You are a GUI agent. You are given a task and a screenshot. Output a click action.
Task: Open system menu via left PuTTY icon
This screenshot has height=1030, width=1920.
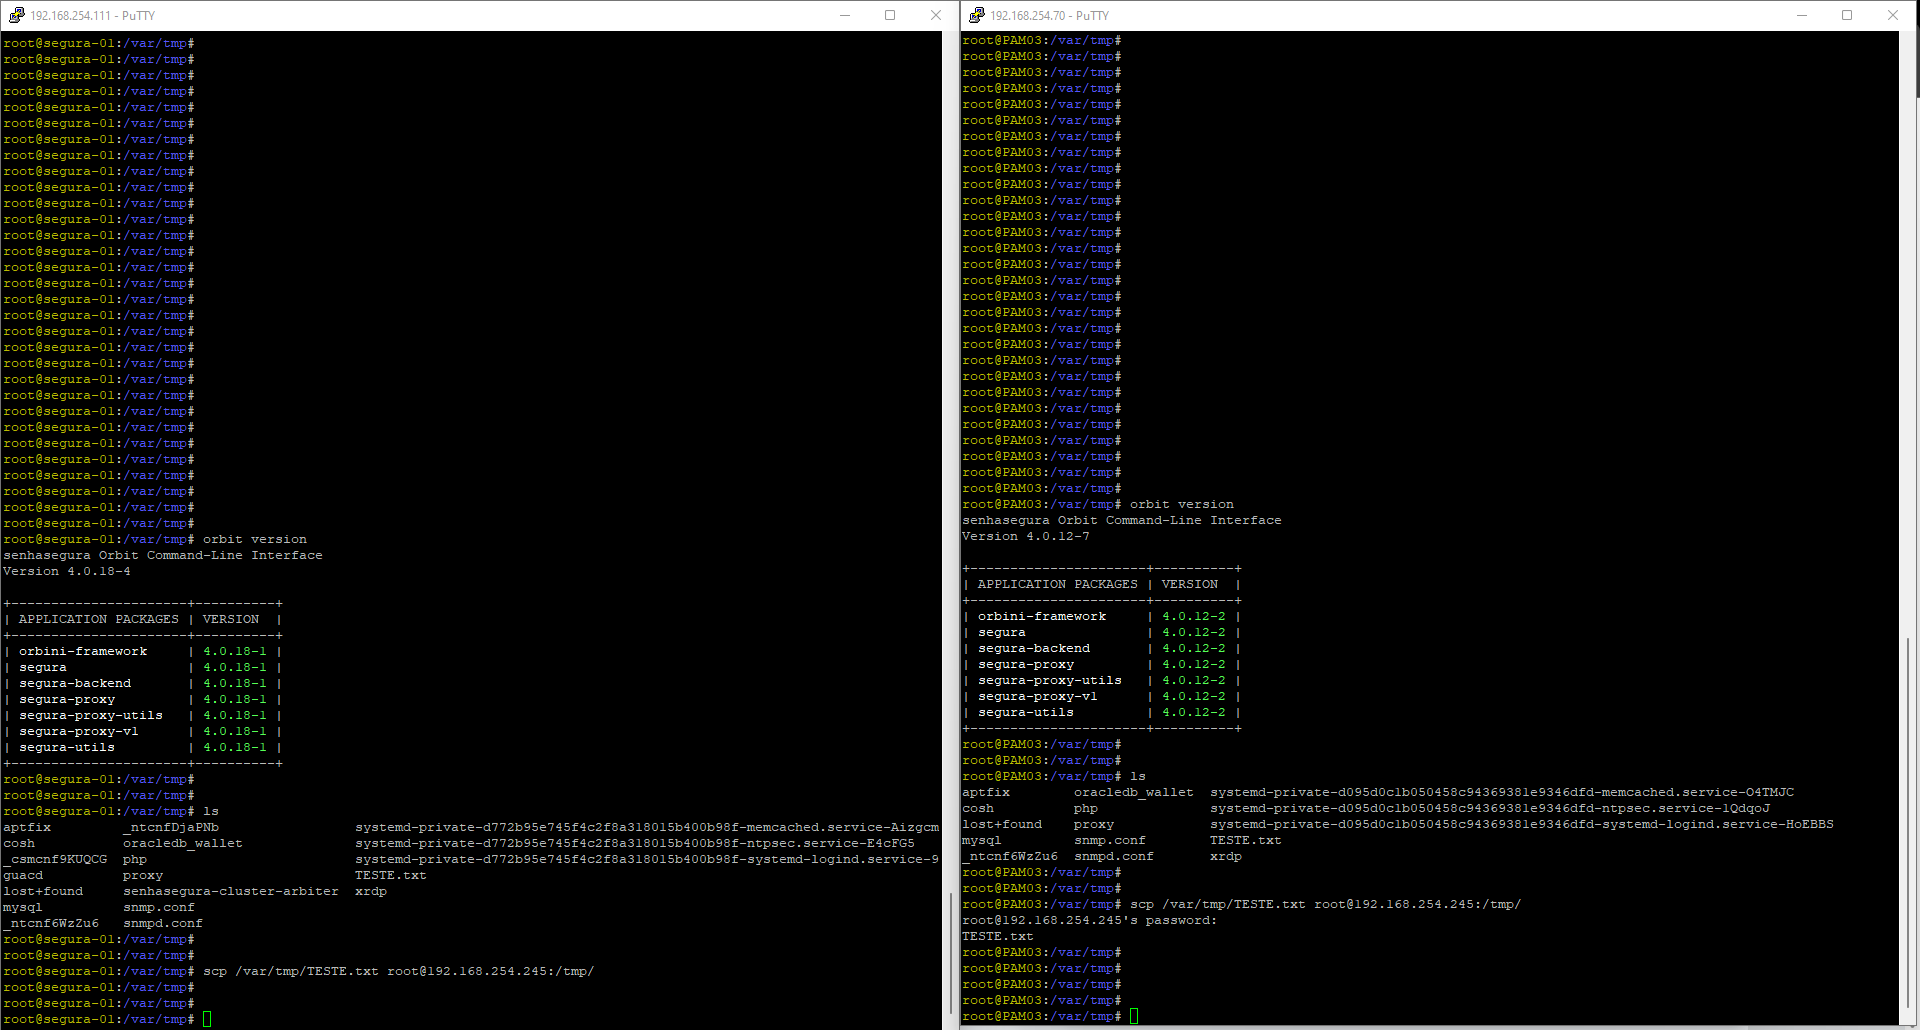tap(16, 15)
